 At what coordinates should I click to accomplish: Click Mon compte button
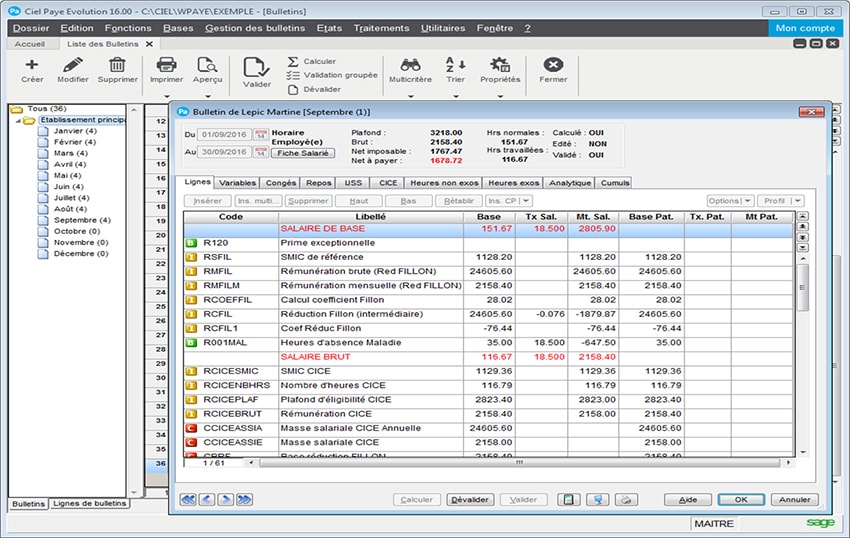[805, 28]
